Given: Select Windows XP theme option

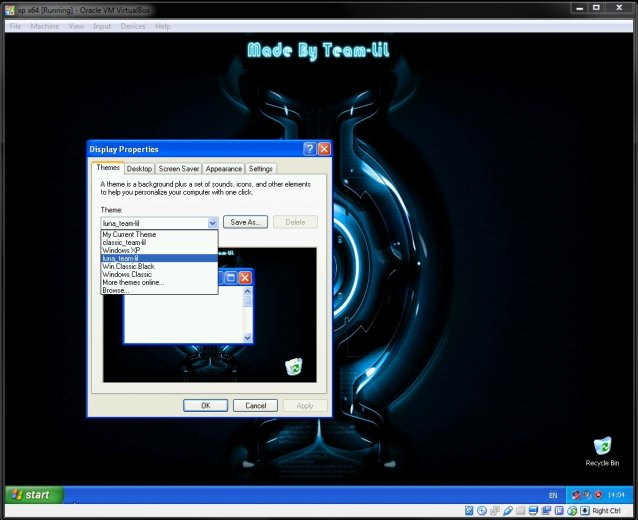Looking at the screenshot, I should tap(159, 250).
